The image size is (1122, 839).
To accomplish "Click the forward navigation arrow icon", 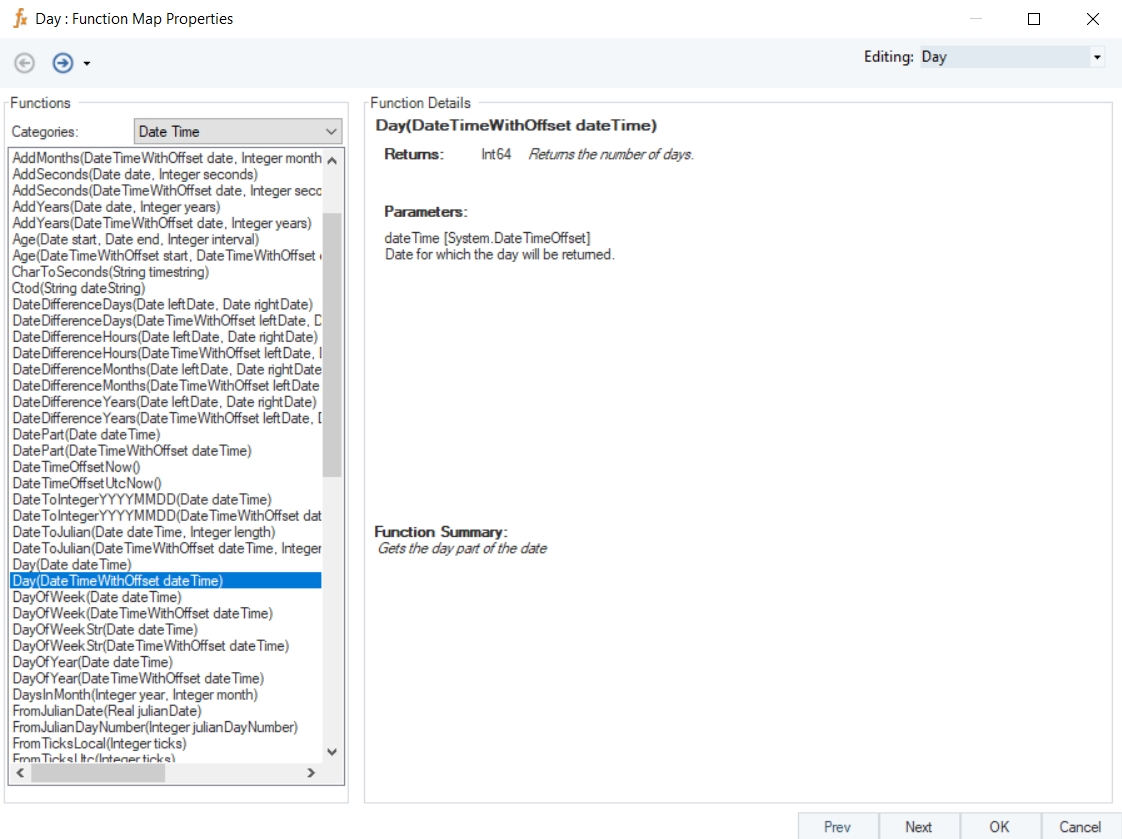I will pyautogui.click(x=63, y=63).
